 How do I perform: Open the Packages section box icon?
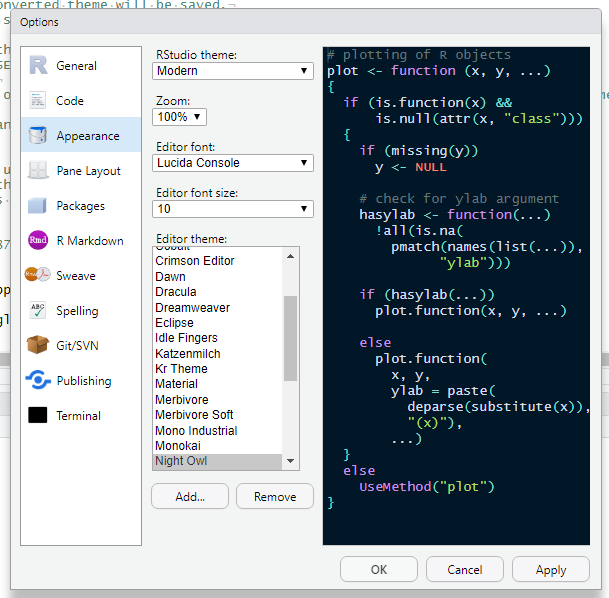point(38,206)
